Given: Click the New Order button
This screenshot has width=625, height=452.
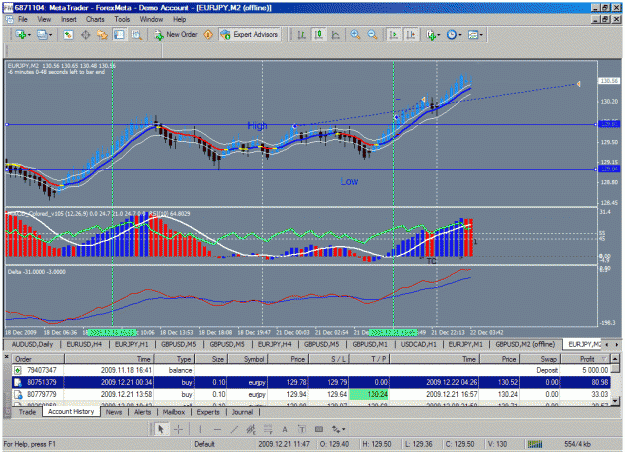Looking at the screenshot, I should click(176, 35).
